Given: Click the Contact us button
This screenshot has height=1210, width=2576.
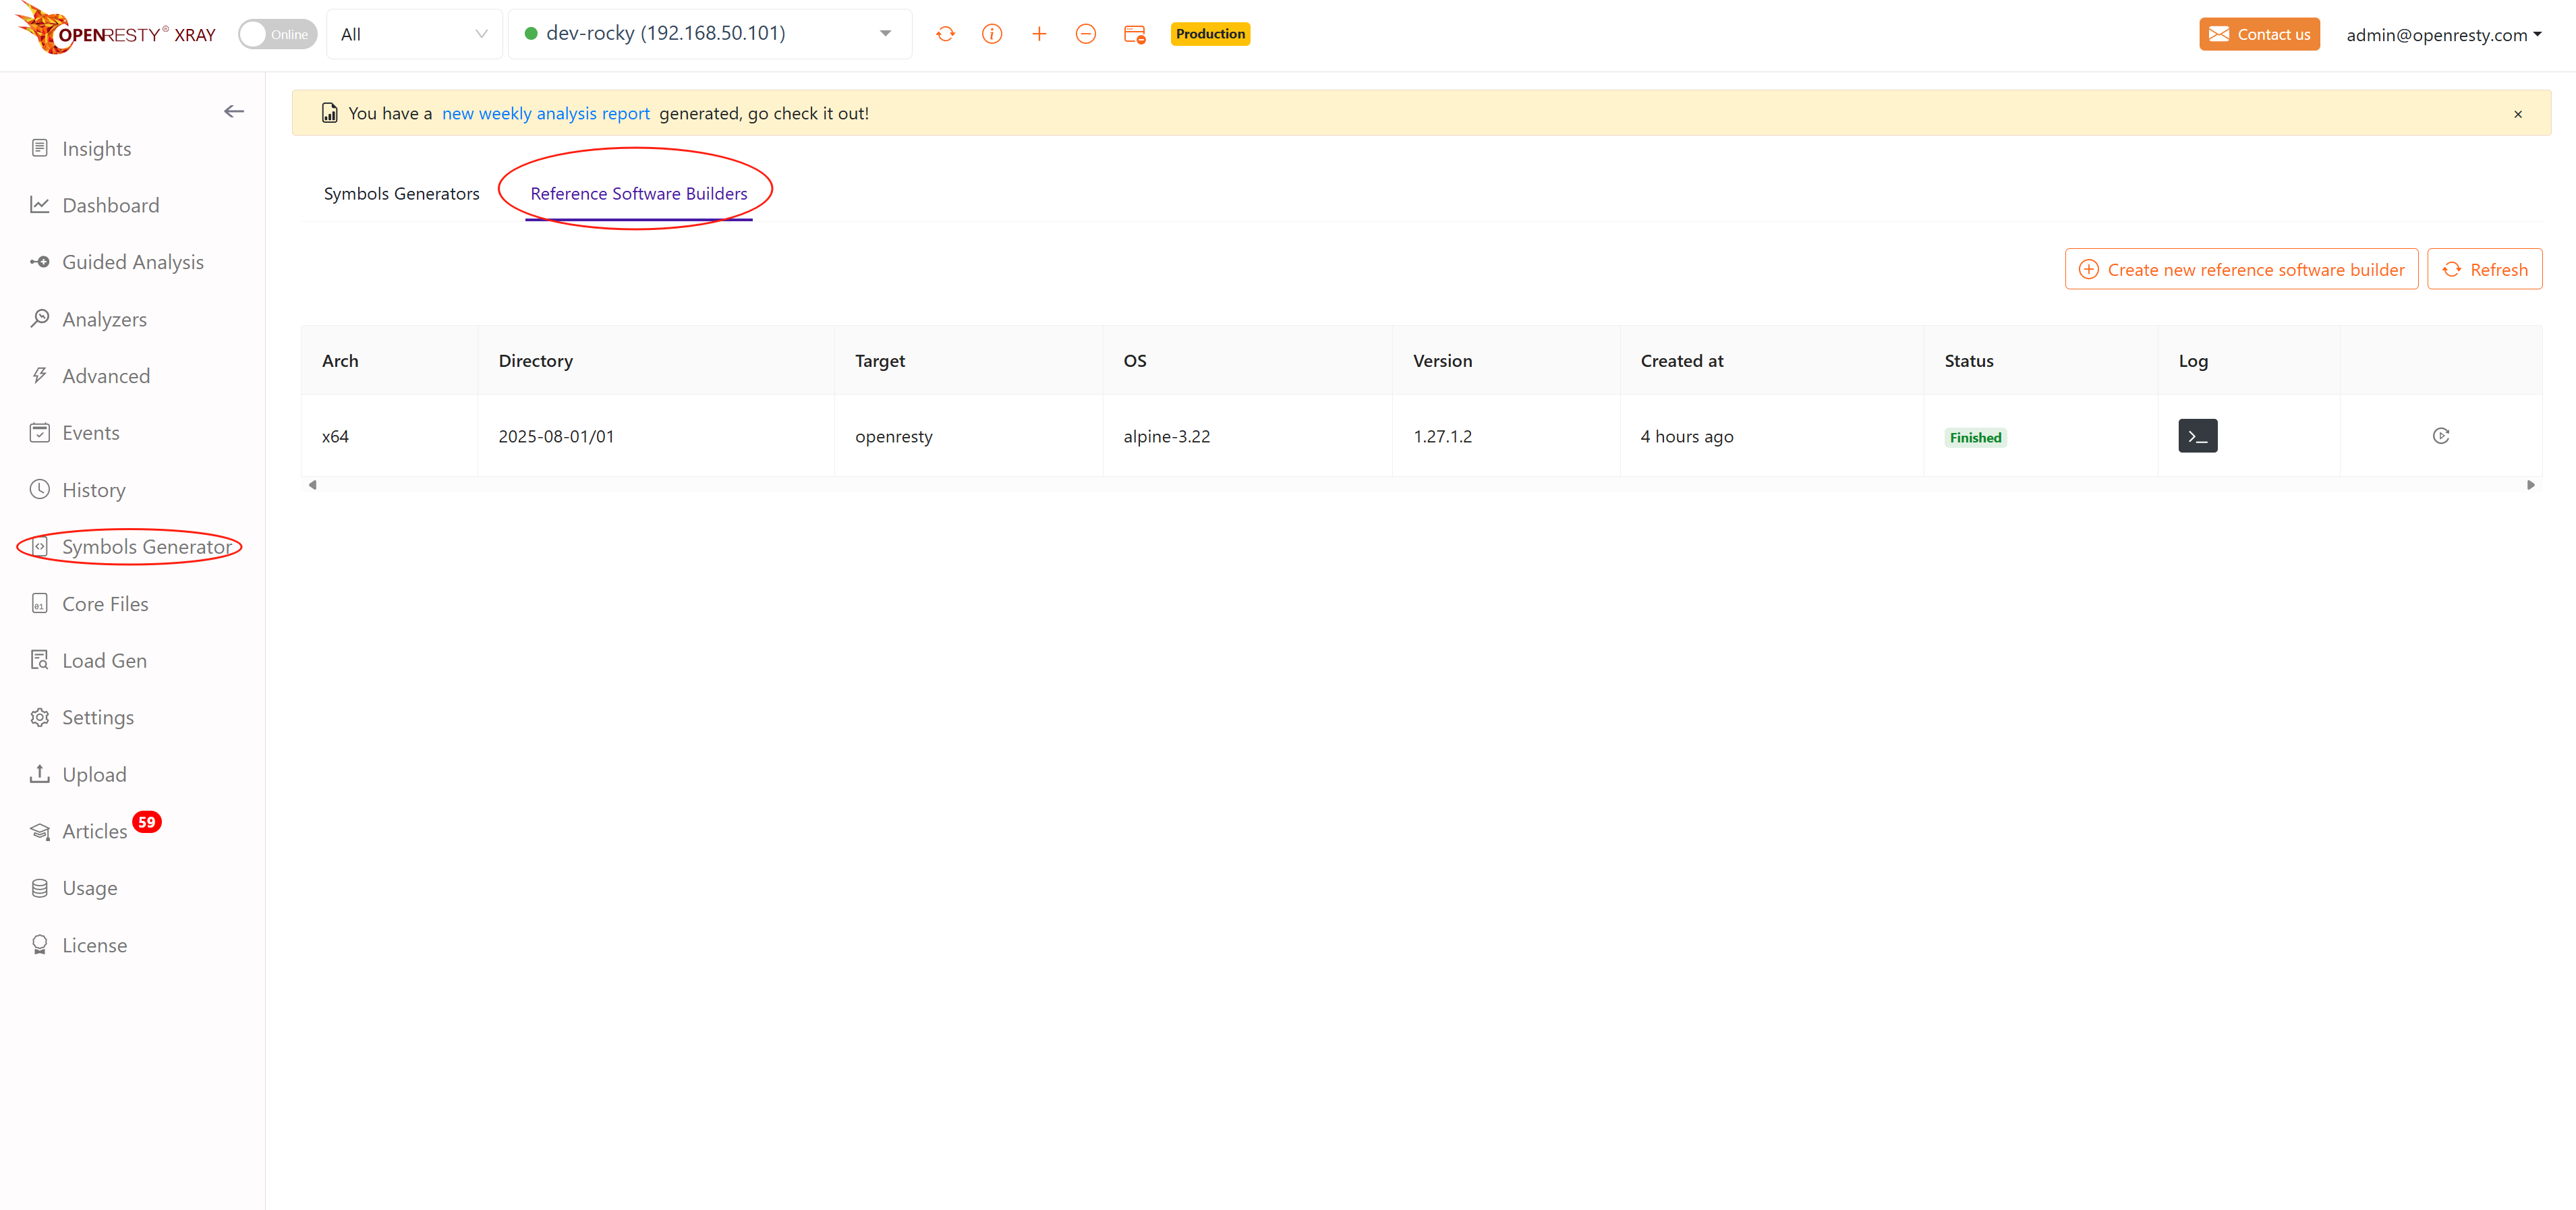Looking at the screenshot, I should 2259,34.
